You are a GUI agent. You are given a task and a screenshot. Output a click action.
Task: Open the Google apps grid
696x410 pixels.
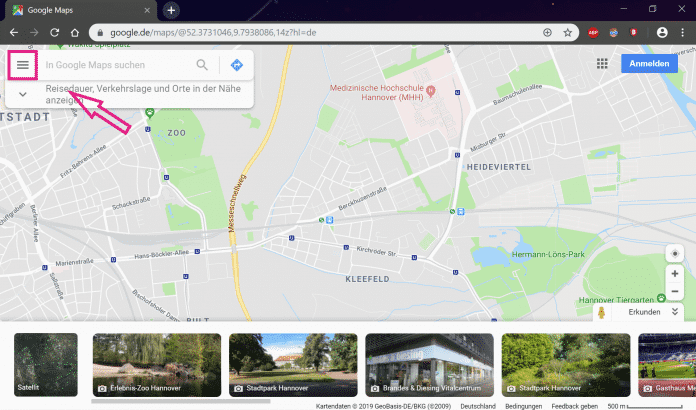602,64
